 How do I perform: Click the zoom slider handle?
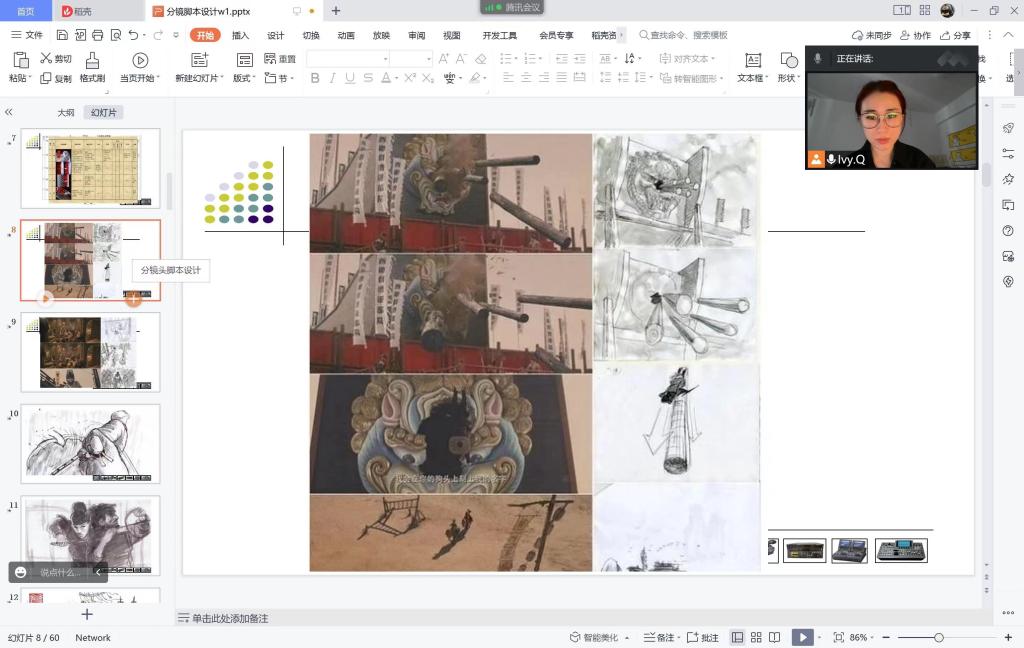coord(938,637)
